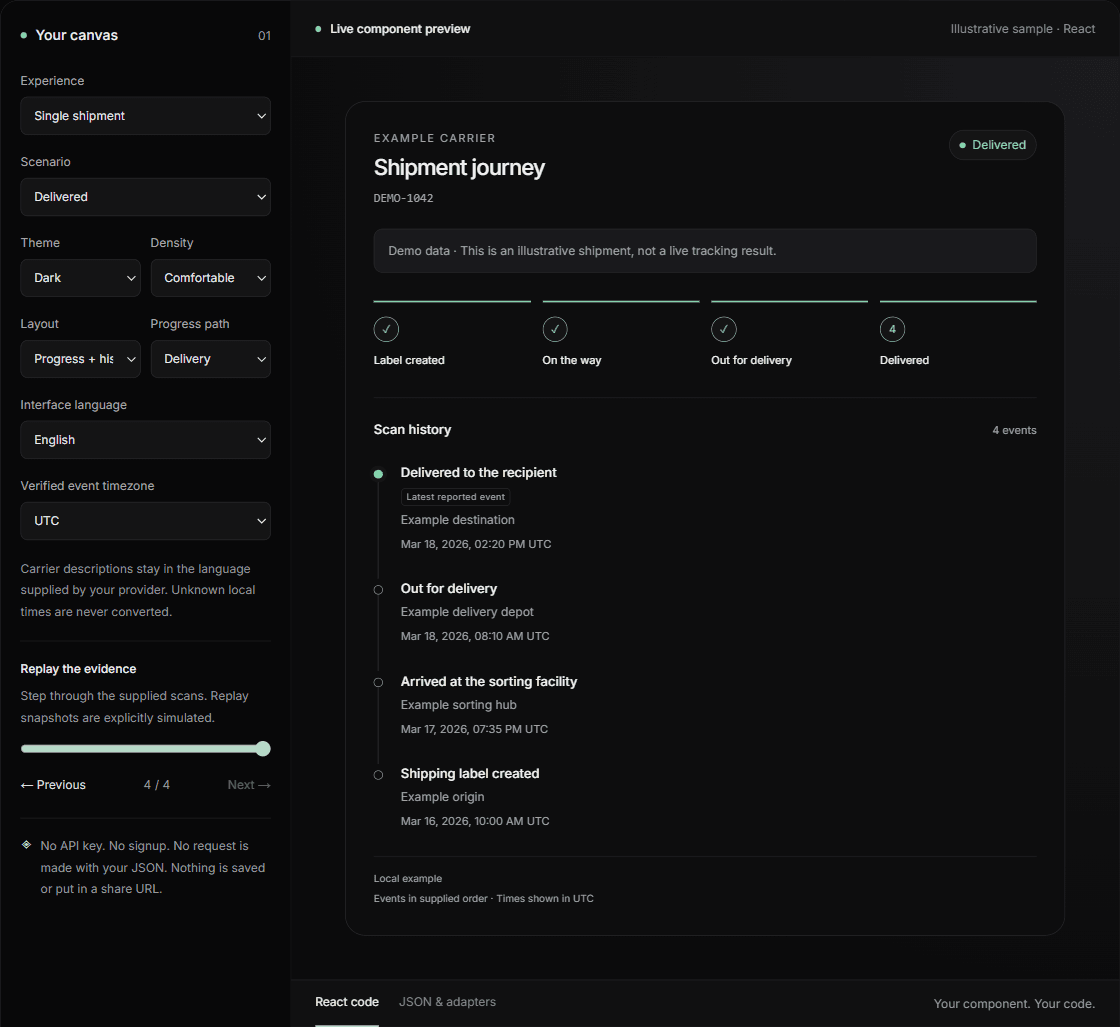This screenshot has width=1120, height=1027.
Task: Open the Density dropdown set to Comfortable
Action: (211, 278)
